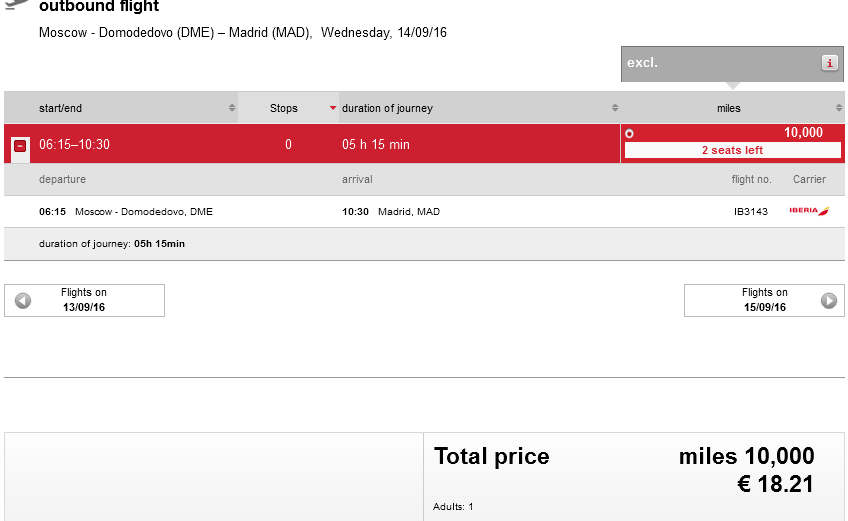Click the route text Moscow - Domodedovo (DME) – Madrid
This screenshot has height=521, width=848.
click(176, 32)
